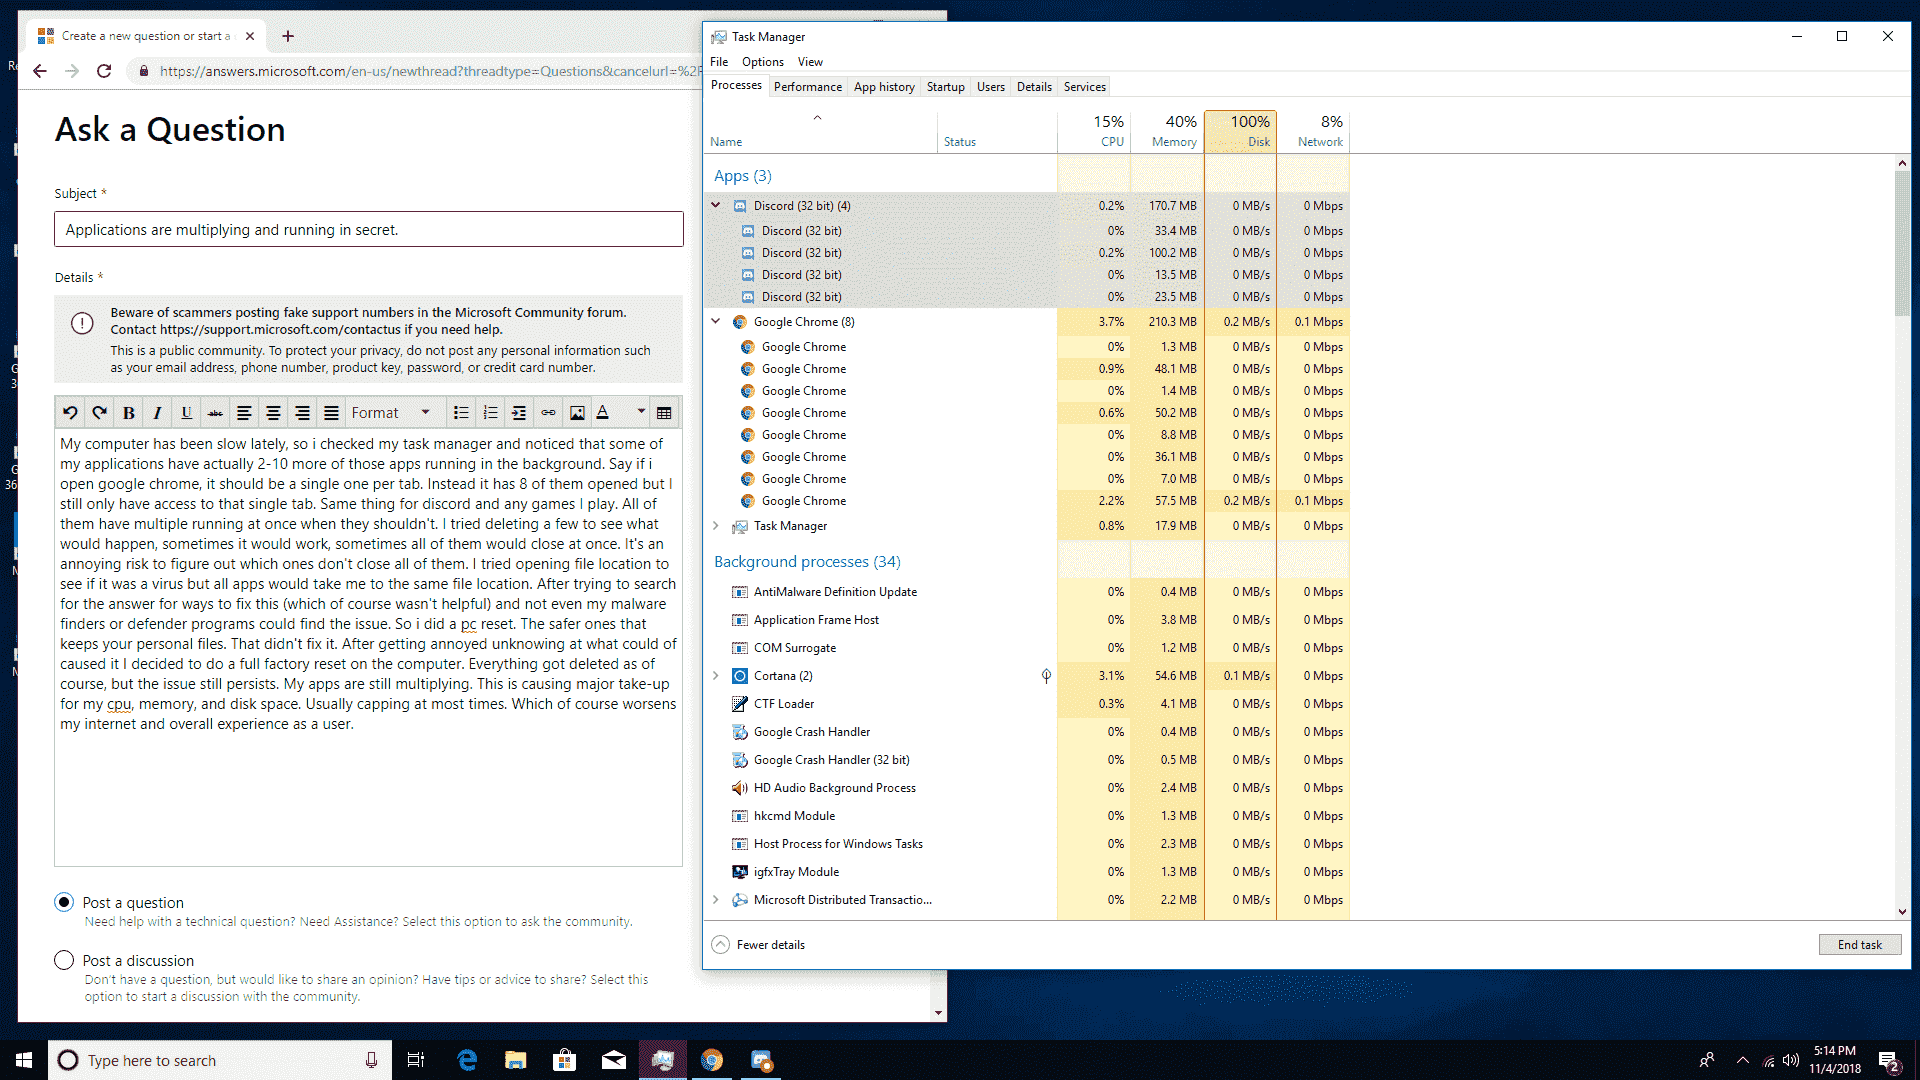Switch to the Startup tab
The height and width of the screenshot is (1080, 1920).
[945, 87]
